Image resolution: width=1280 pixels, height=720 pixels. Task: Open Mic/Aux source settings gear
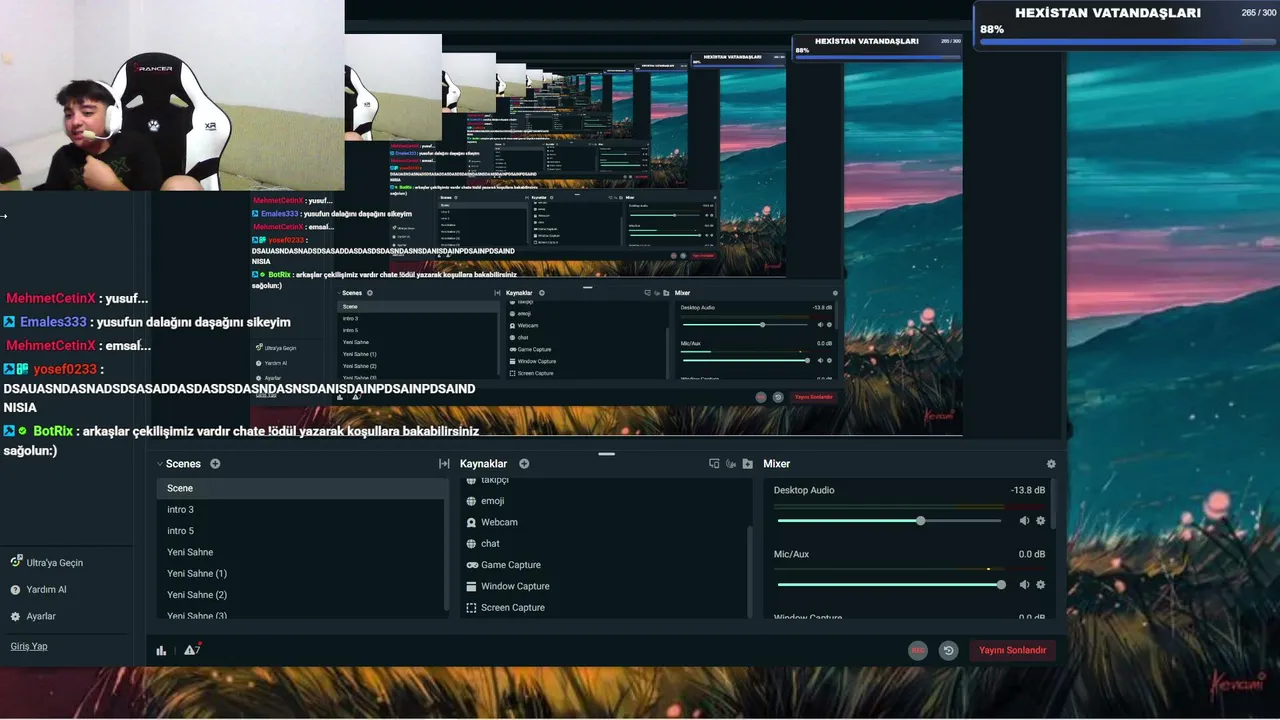point(1040,585)
